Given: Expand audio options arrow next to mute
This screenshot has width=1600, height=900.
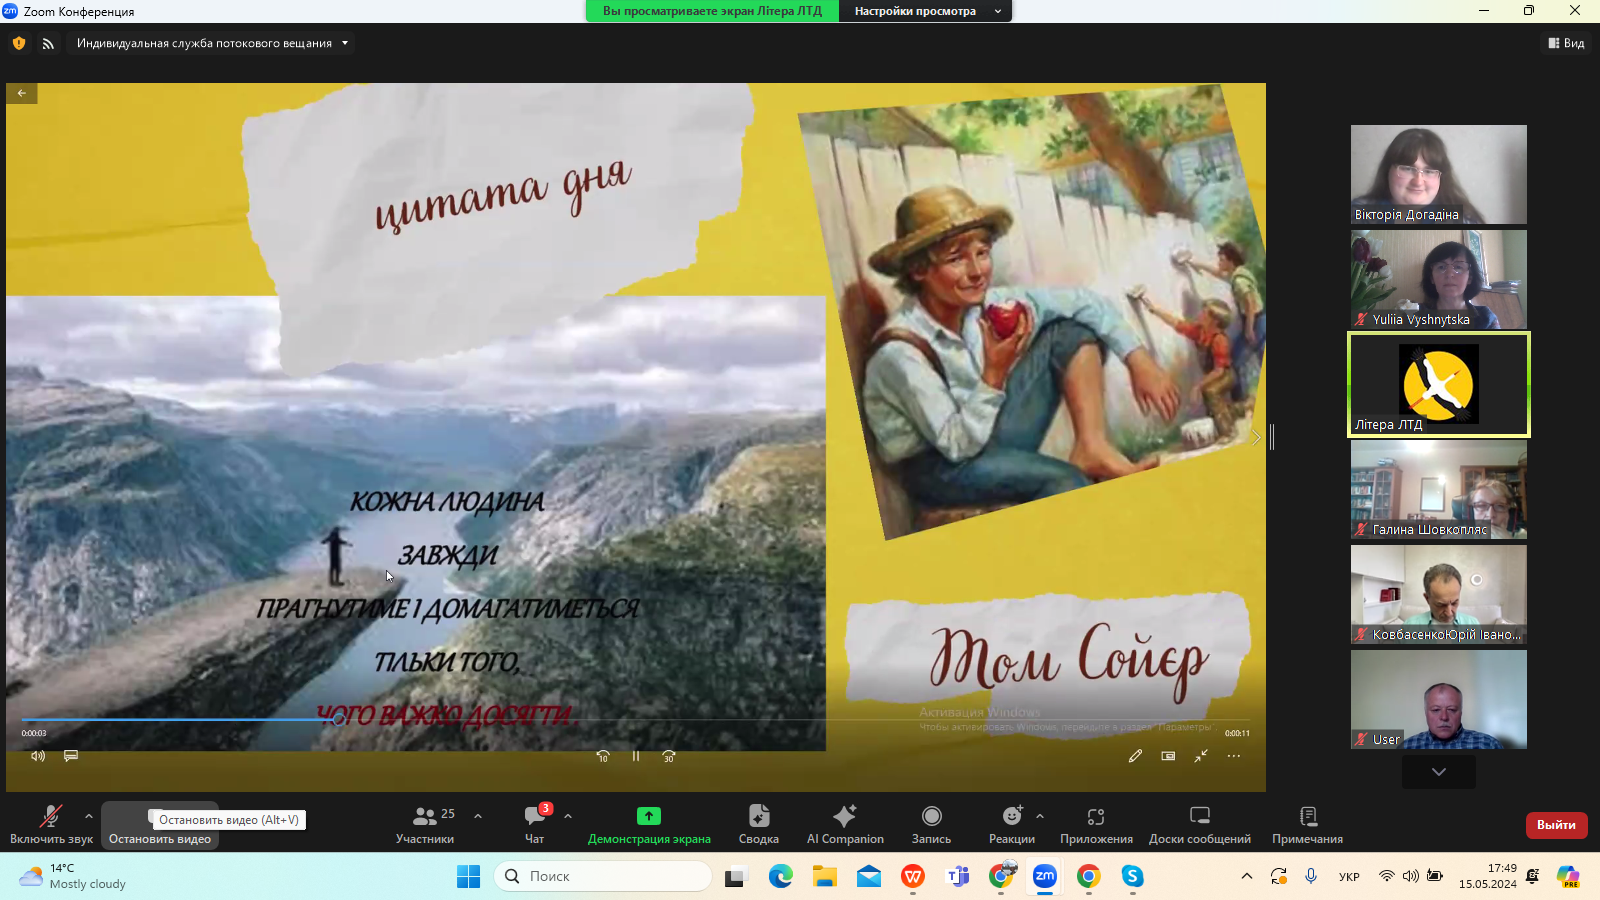Looking at the screenshot, I should pyautogui.click(x=89, y=816).
